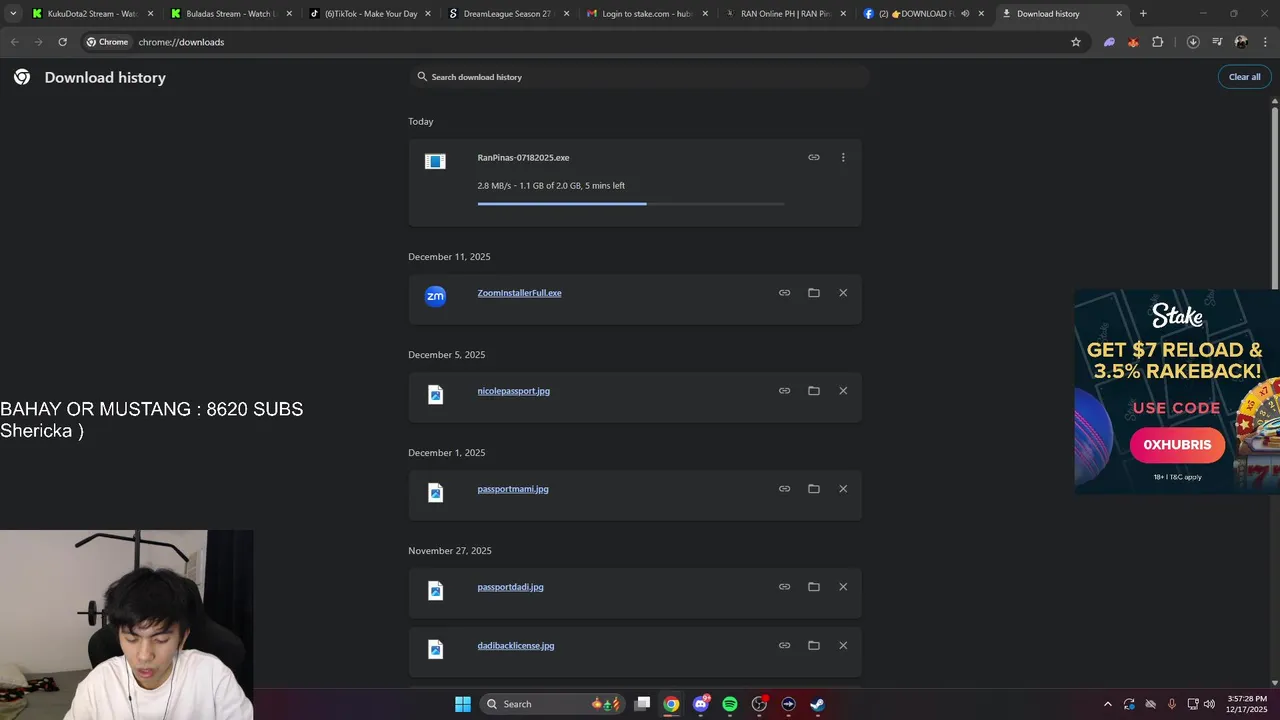Go back to the previous page
The image size is (1280, 720).
(14, 42)
